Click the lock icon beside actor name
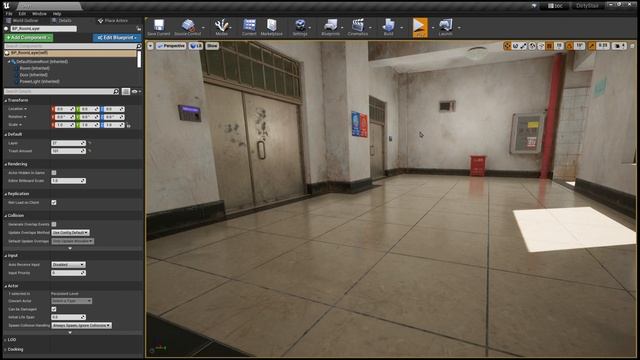This screenshot has width=640, height=360. [x=139, y=29]
